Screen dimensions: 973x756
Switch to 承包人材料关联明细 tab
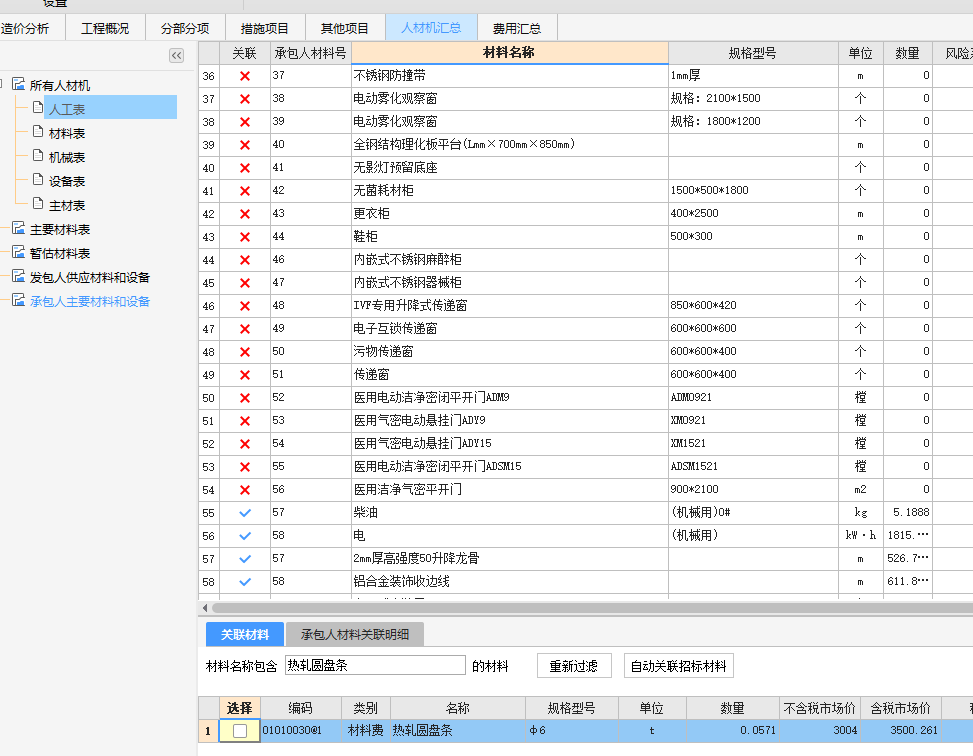(355, 634)
